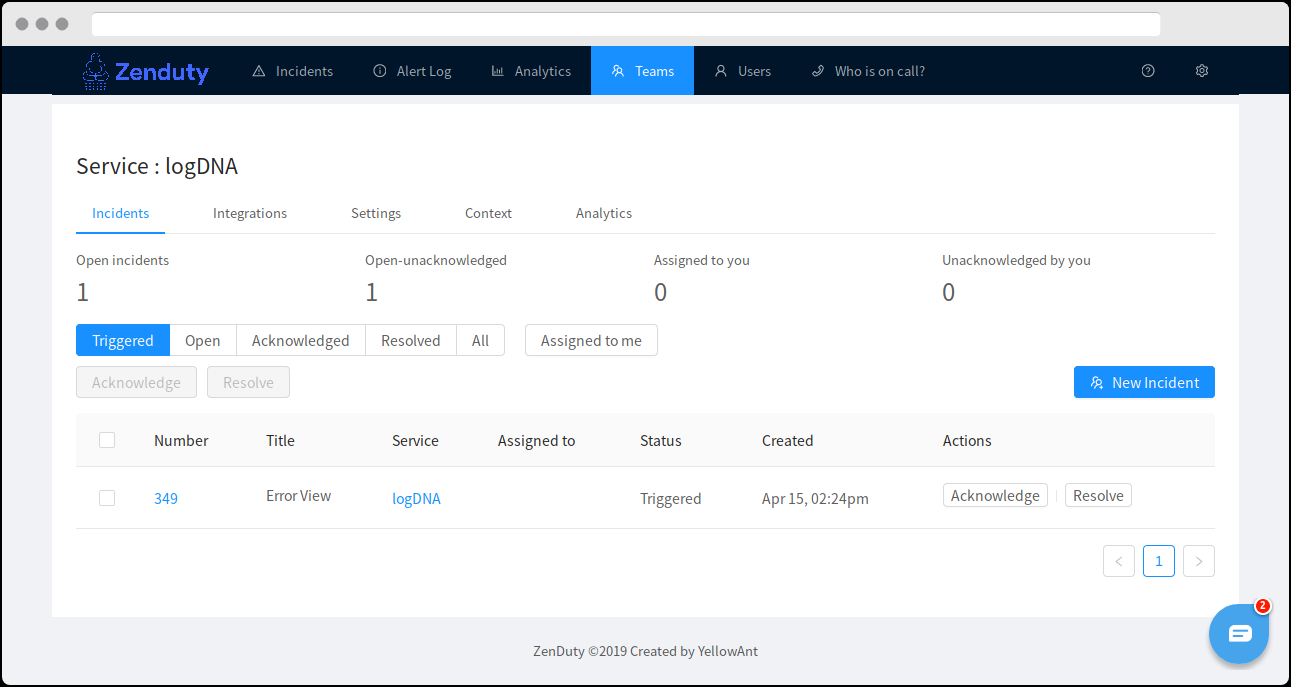Open Analytics in the top navbar
1291x687 pixels.
pyautogui.click(x=531, y=71)
